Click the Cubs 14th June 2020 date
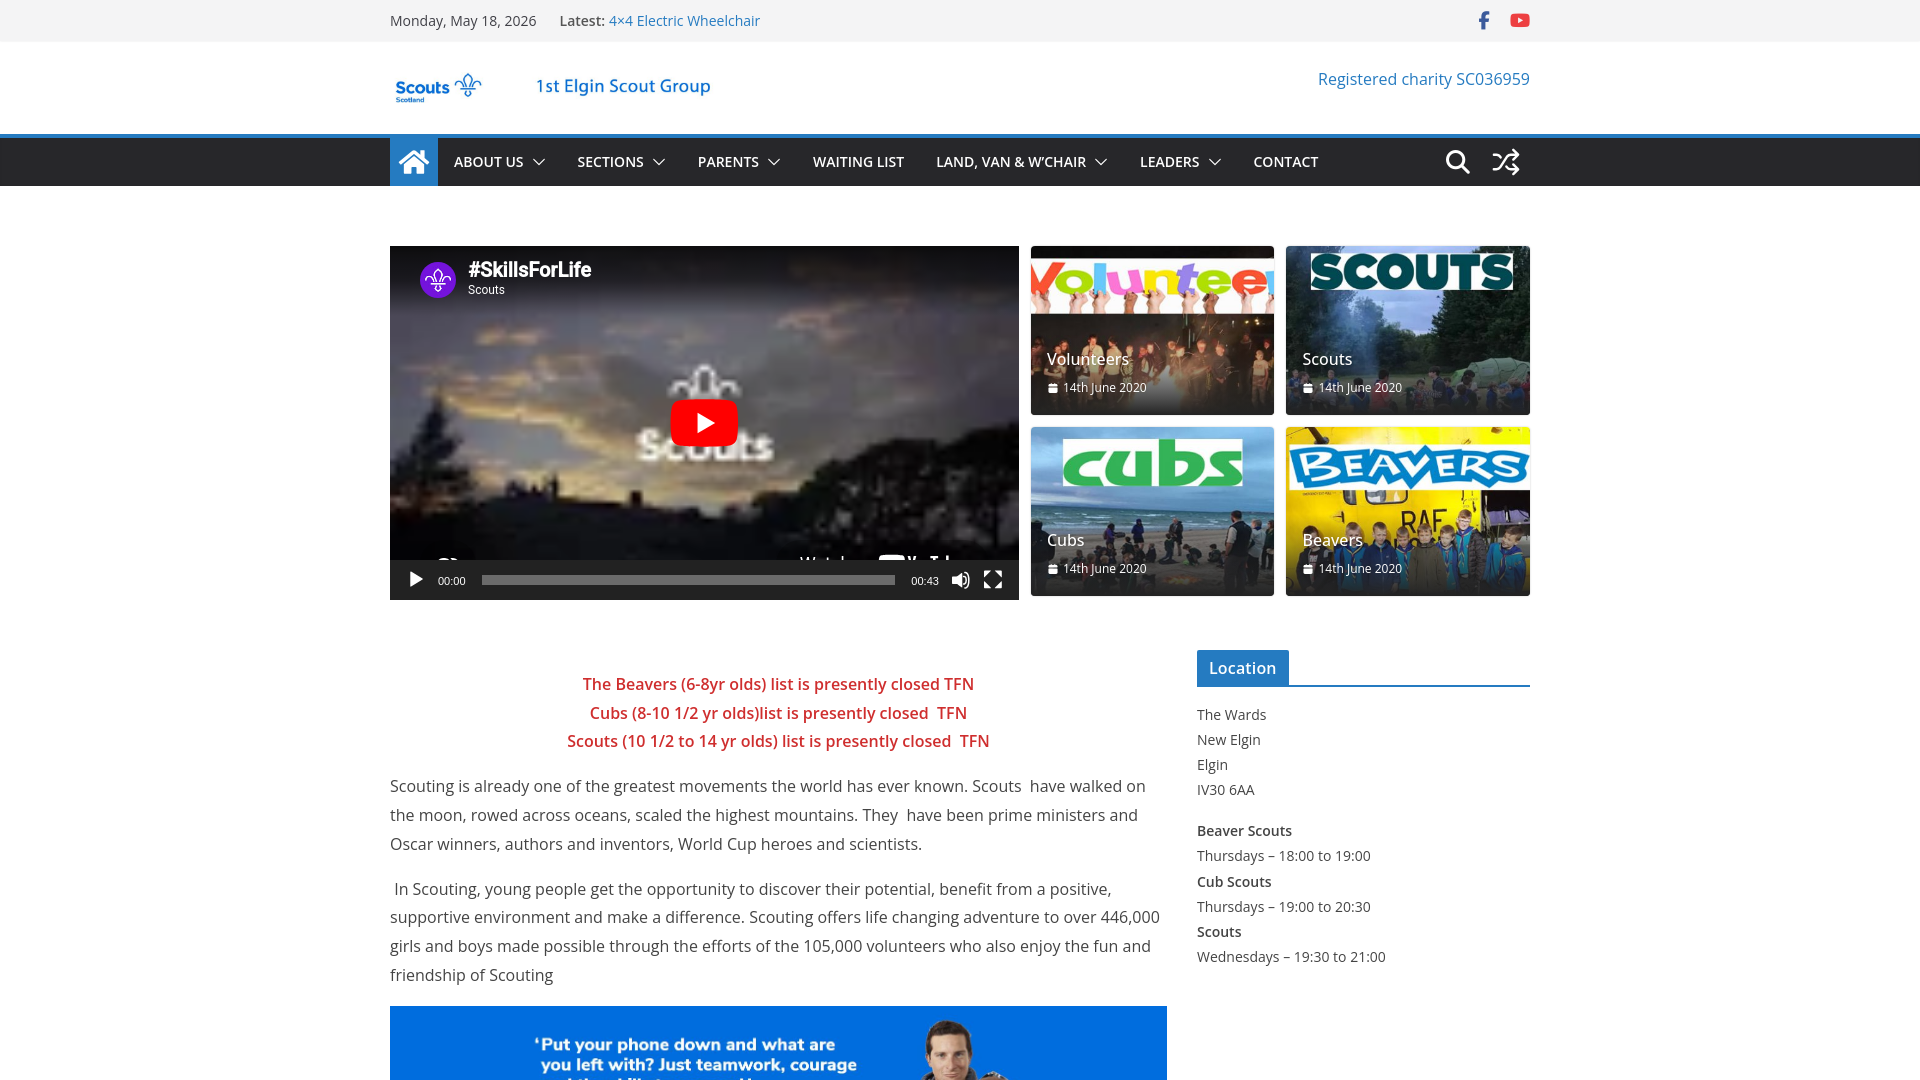This screenshot has height=1080, width=1920. (x=1104, y=569)
